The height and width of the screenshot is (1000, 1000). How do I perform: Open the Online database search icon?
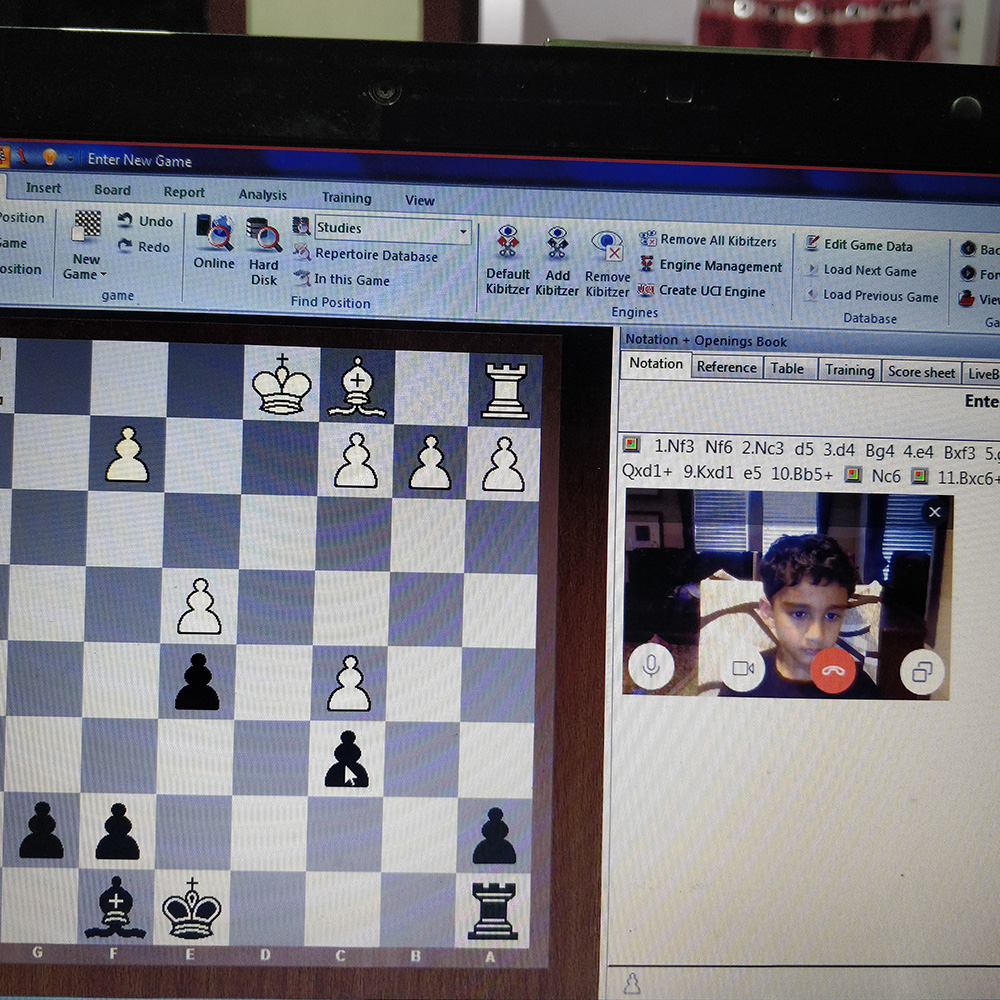point(214,235)
